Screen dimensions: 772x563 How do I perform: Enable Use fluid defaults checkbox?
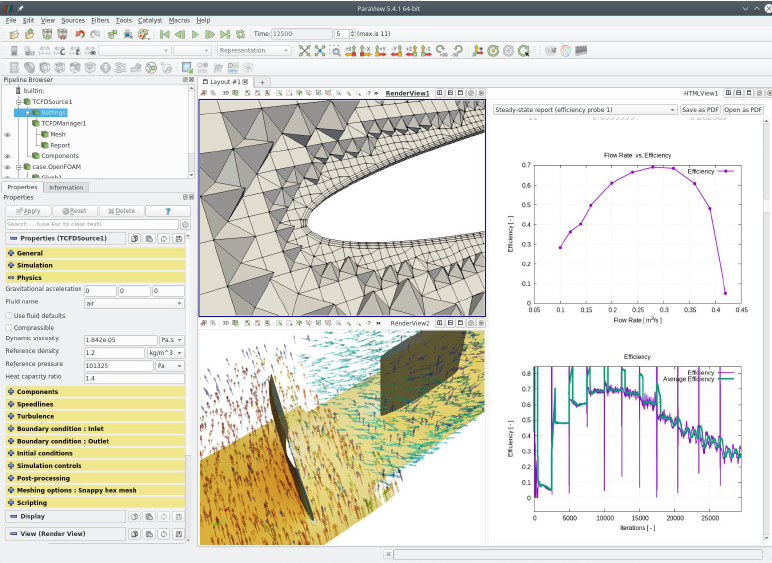point(8,315)
